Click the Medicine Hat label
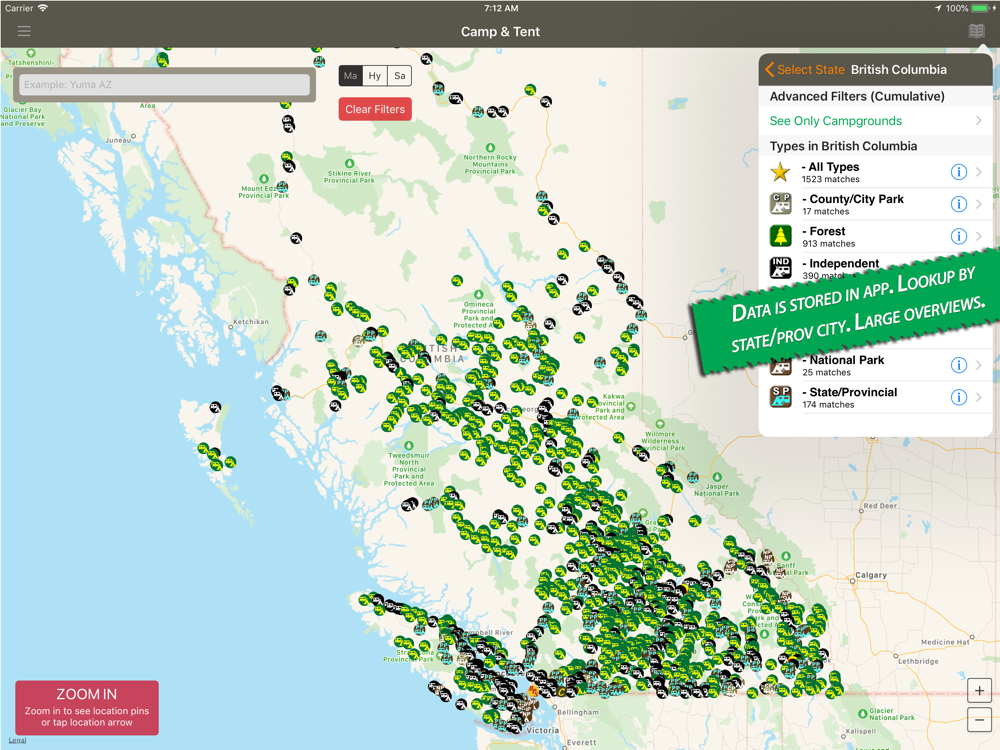This screenshot has width=1000, height=750. click(945, 642)
